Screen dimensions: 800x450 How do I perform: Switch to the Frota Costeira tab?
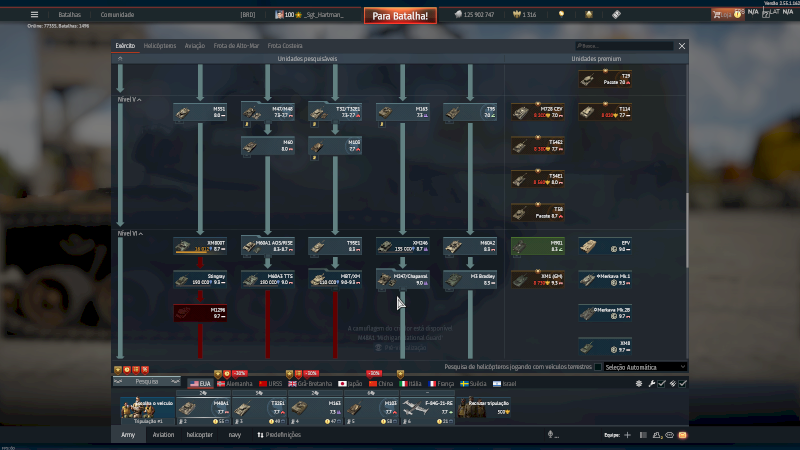(285, 46)
